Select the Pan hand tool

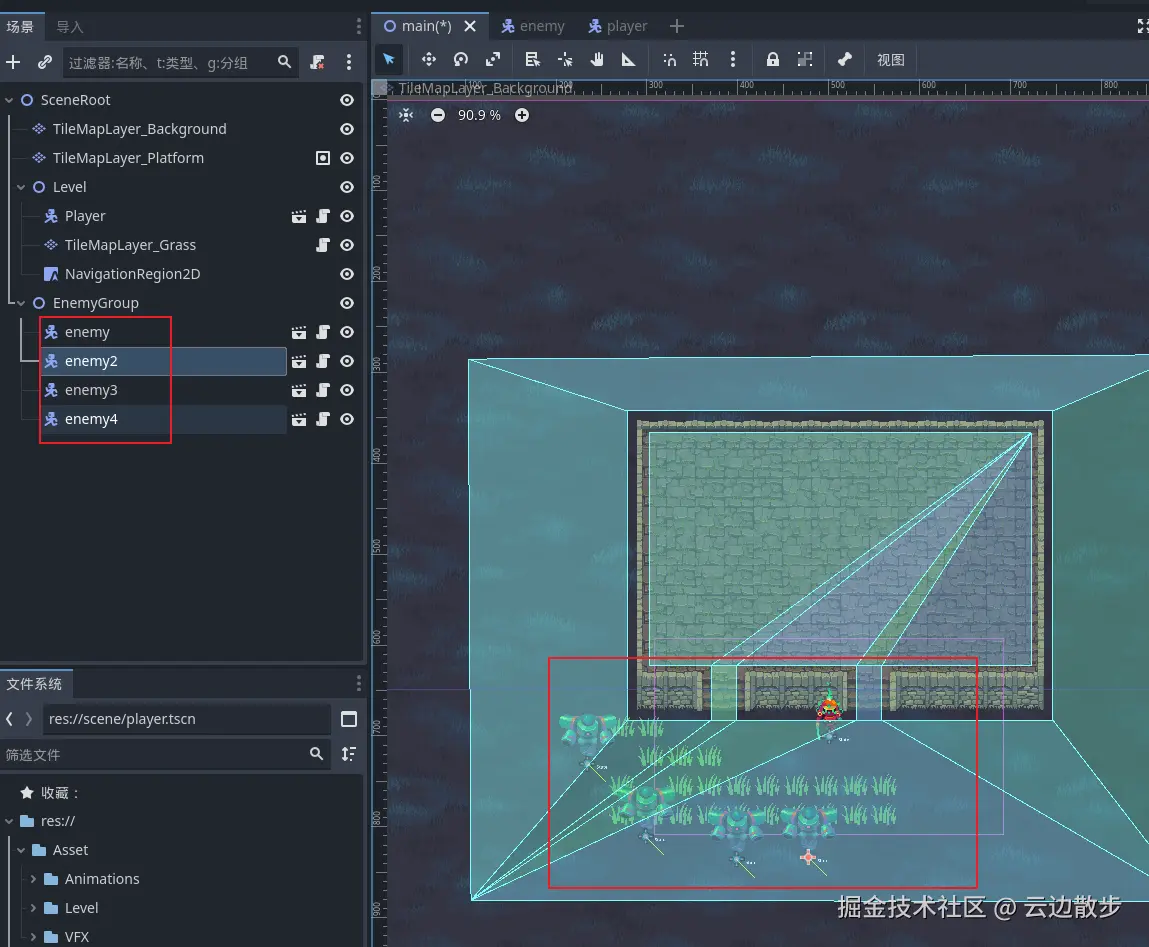[597, 60]
